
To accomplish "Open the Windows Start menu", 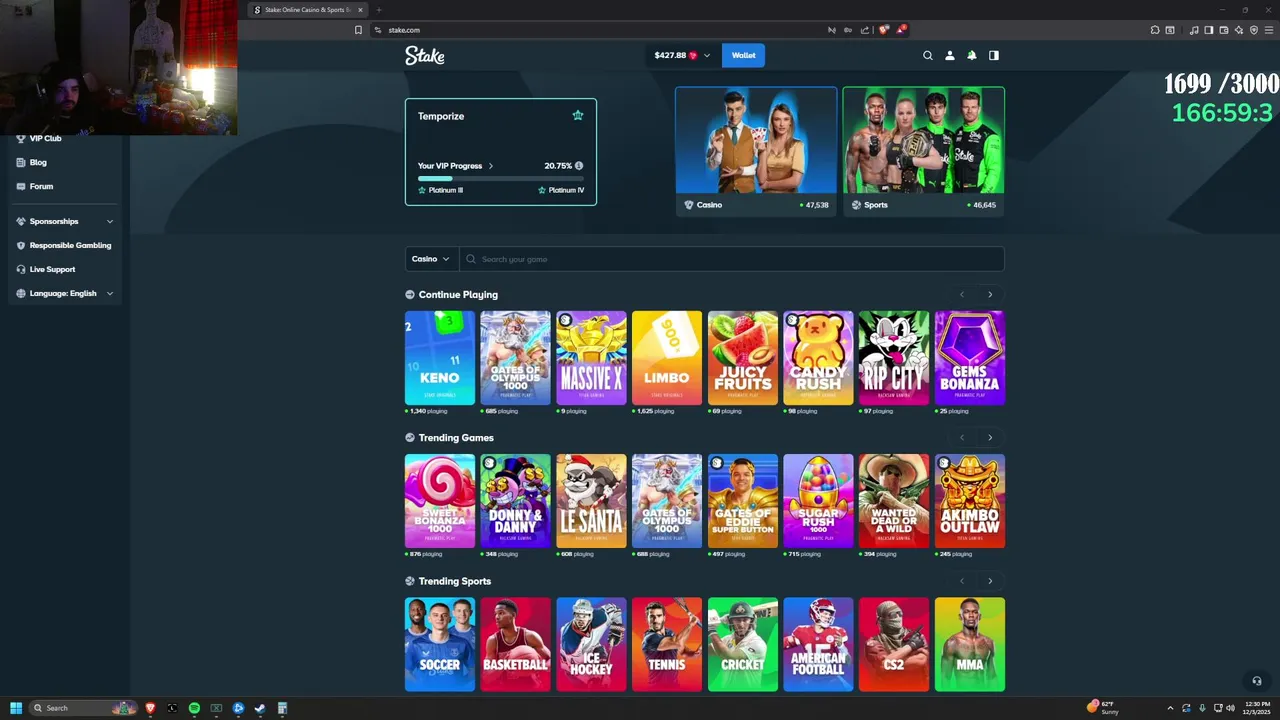I will 16,708.
